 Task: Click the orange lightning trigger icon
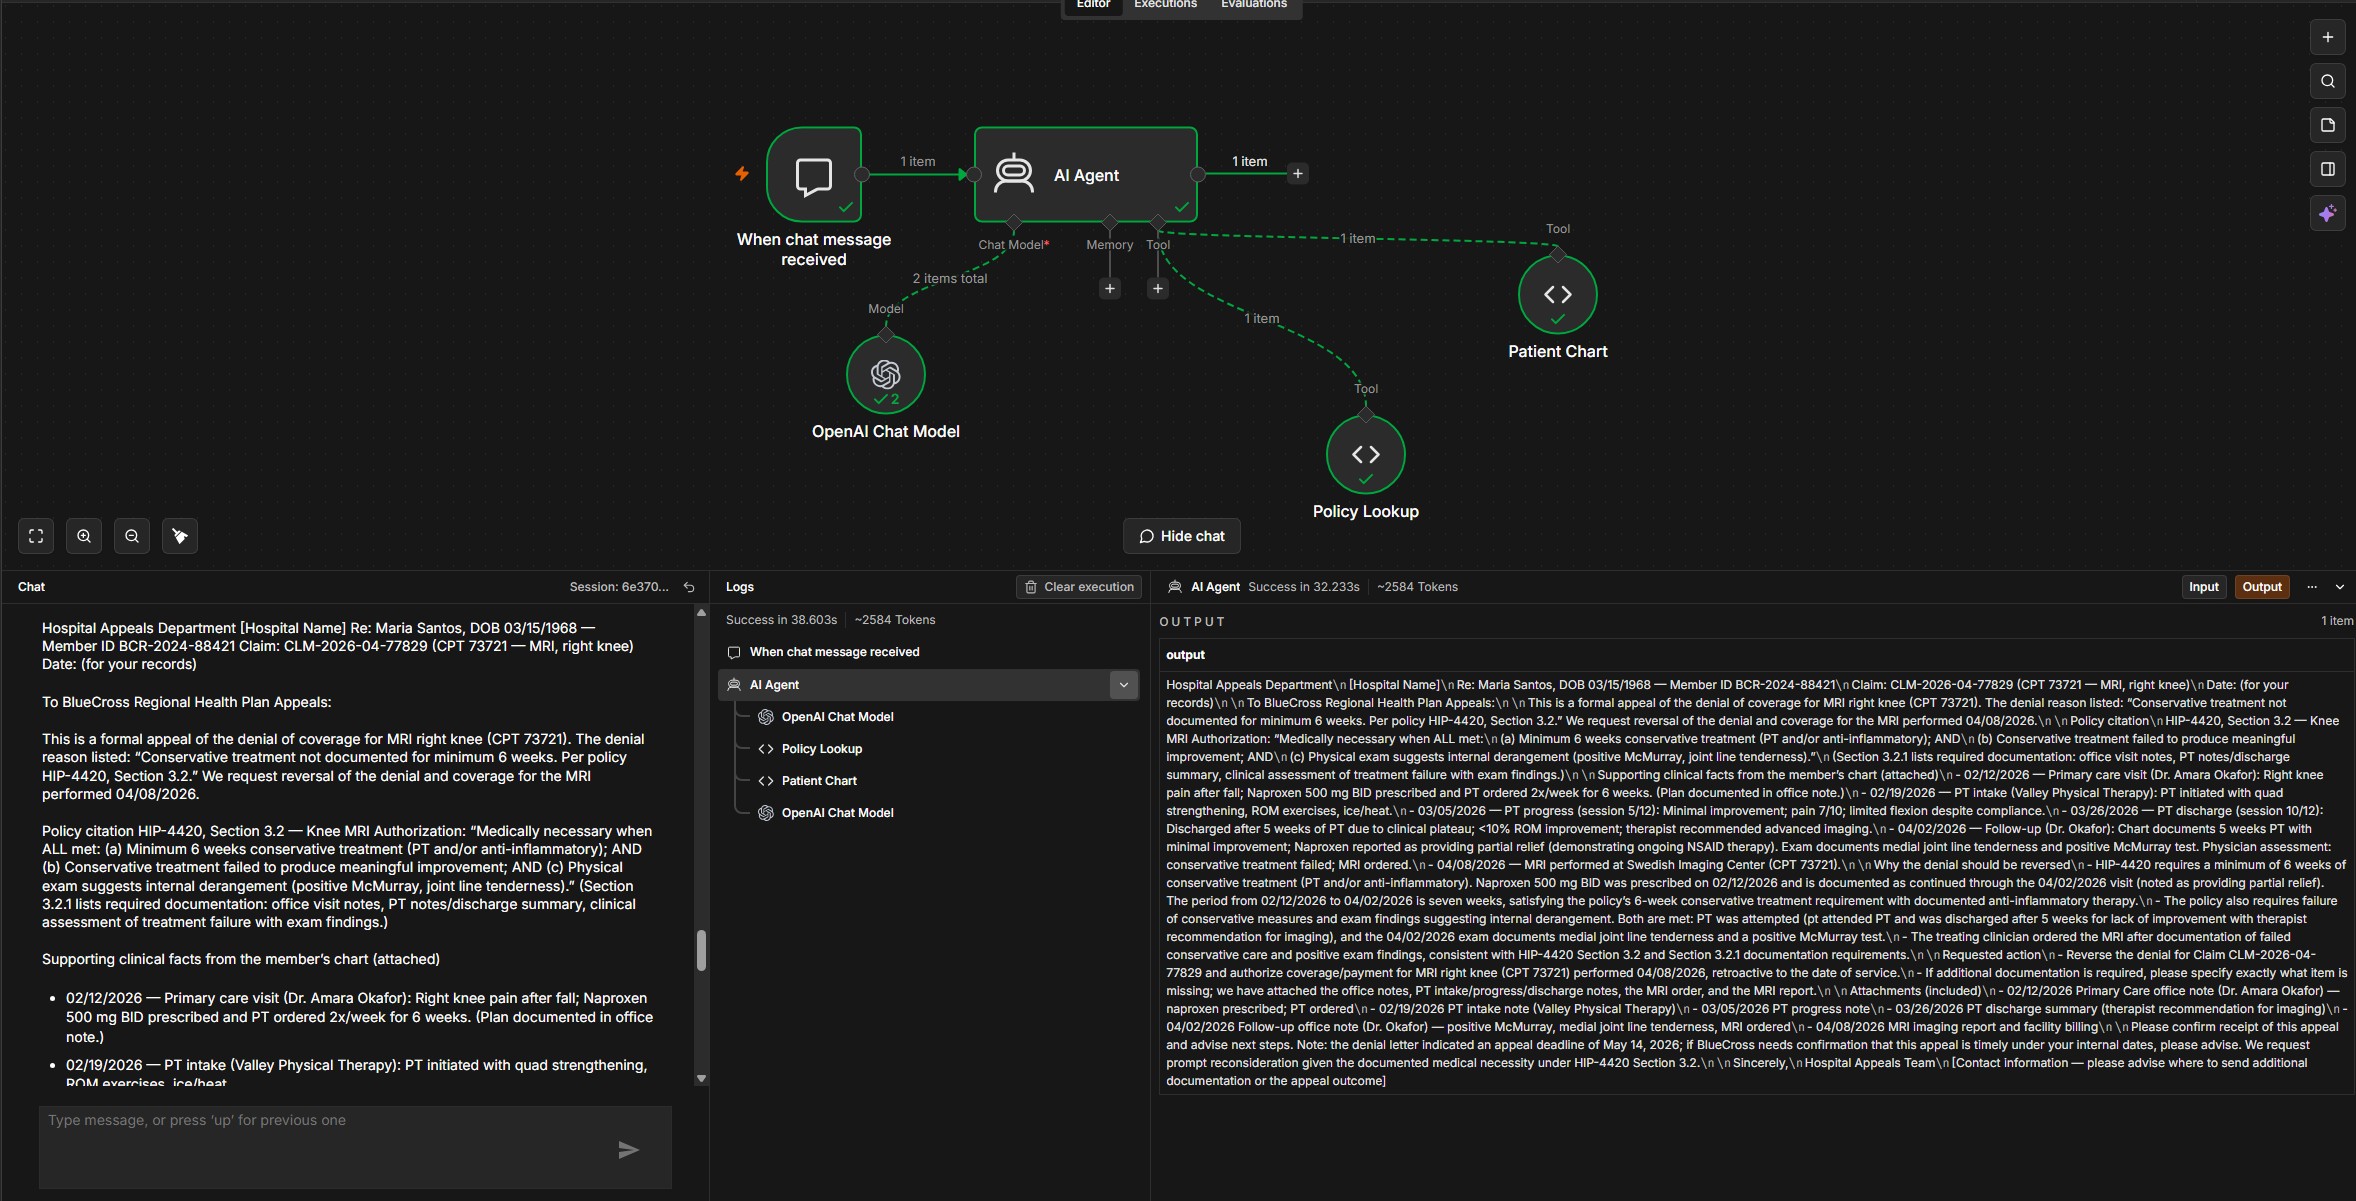742,174
